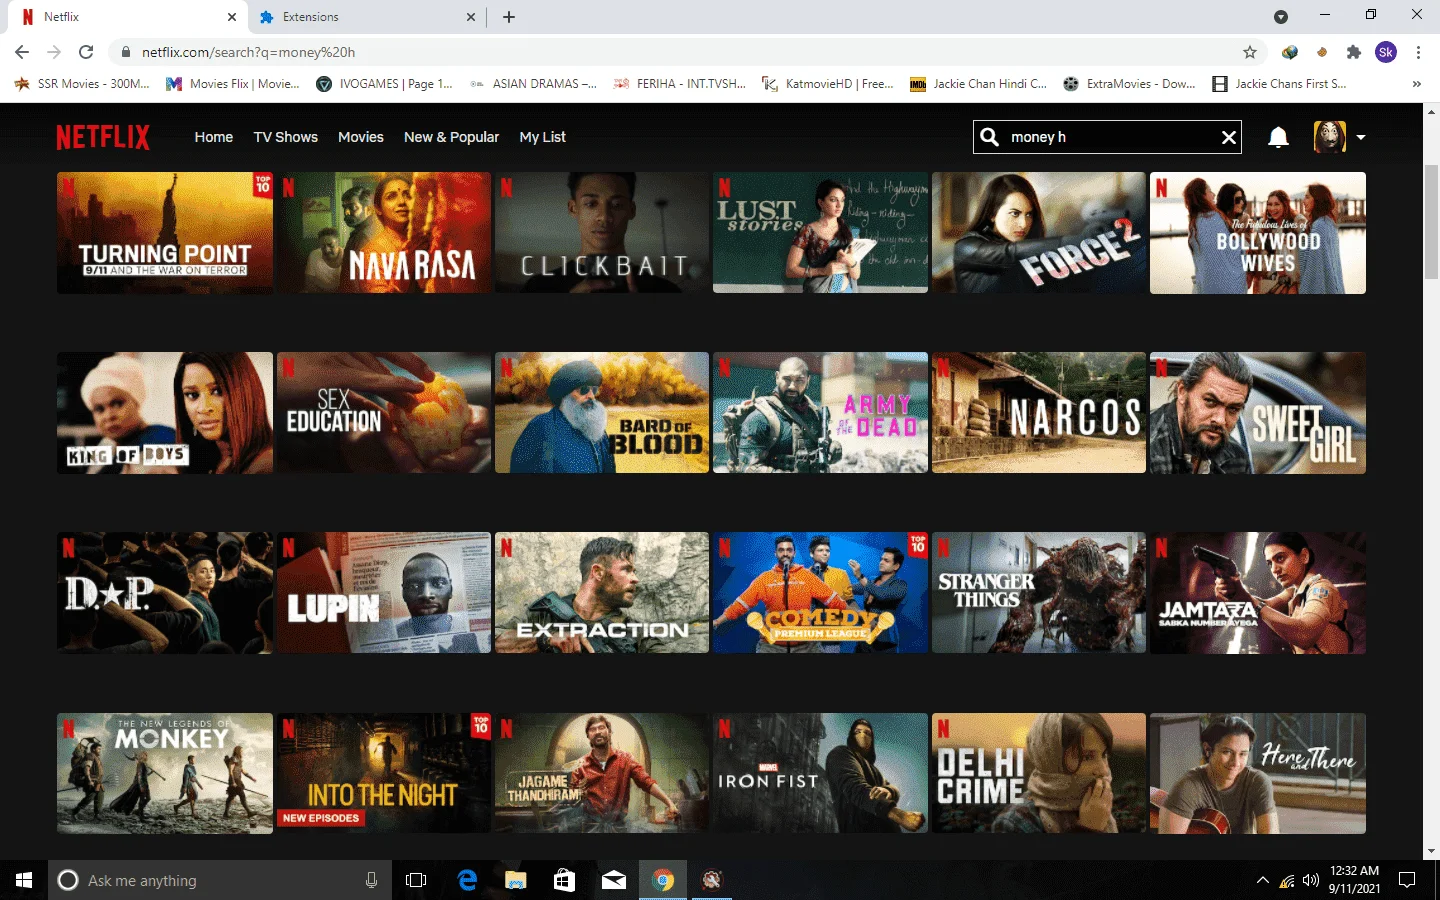
Task: Open the Chrome Extensions puzzle icon
Action: tap(1354, 52)
